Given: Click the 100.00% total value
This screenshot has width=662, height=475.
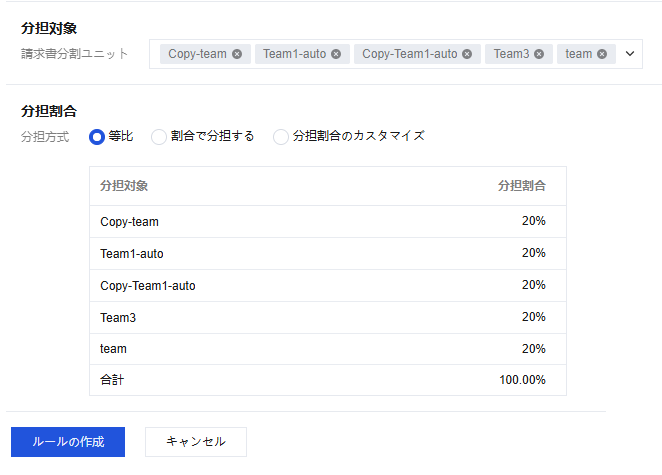Looking at the screenshot, I should tap(522, 380).
